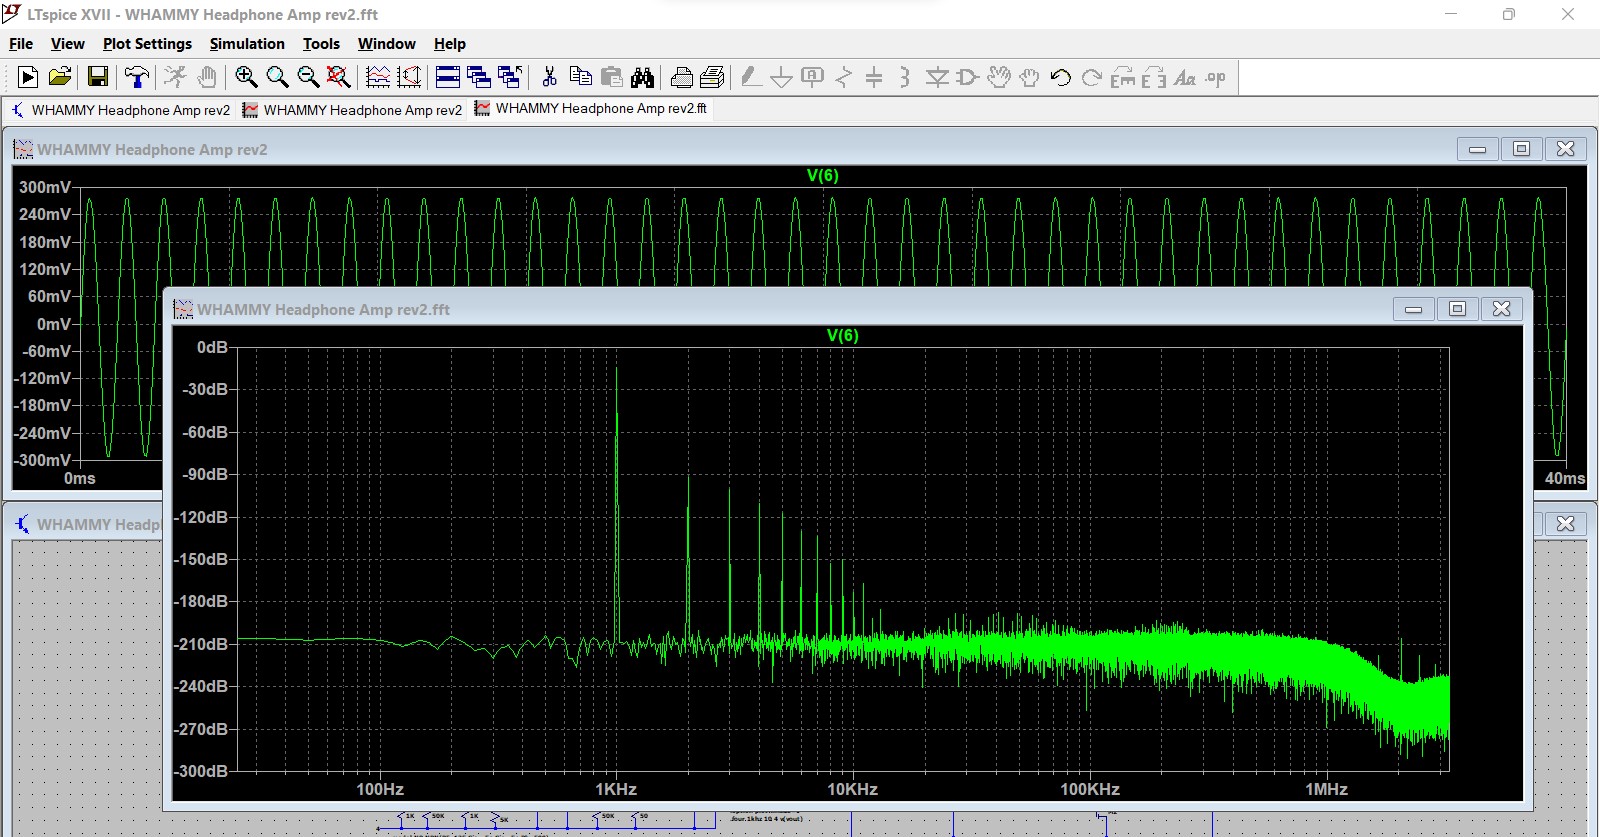Cascade windows using the toolbar icon
This screenshot has height=837, width=1600.
[x=479, y=77]
